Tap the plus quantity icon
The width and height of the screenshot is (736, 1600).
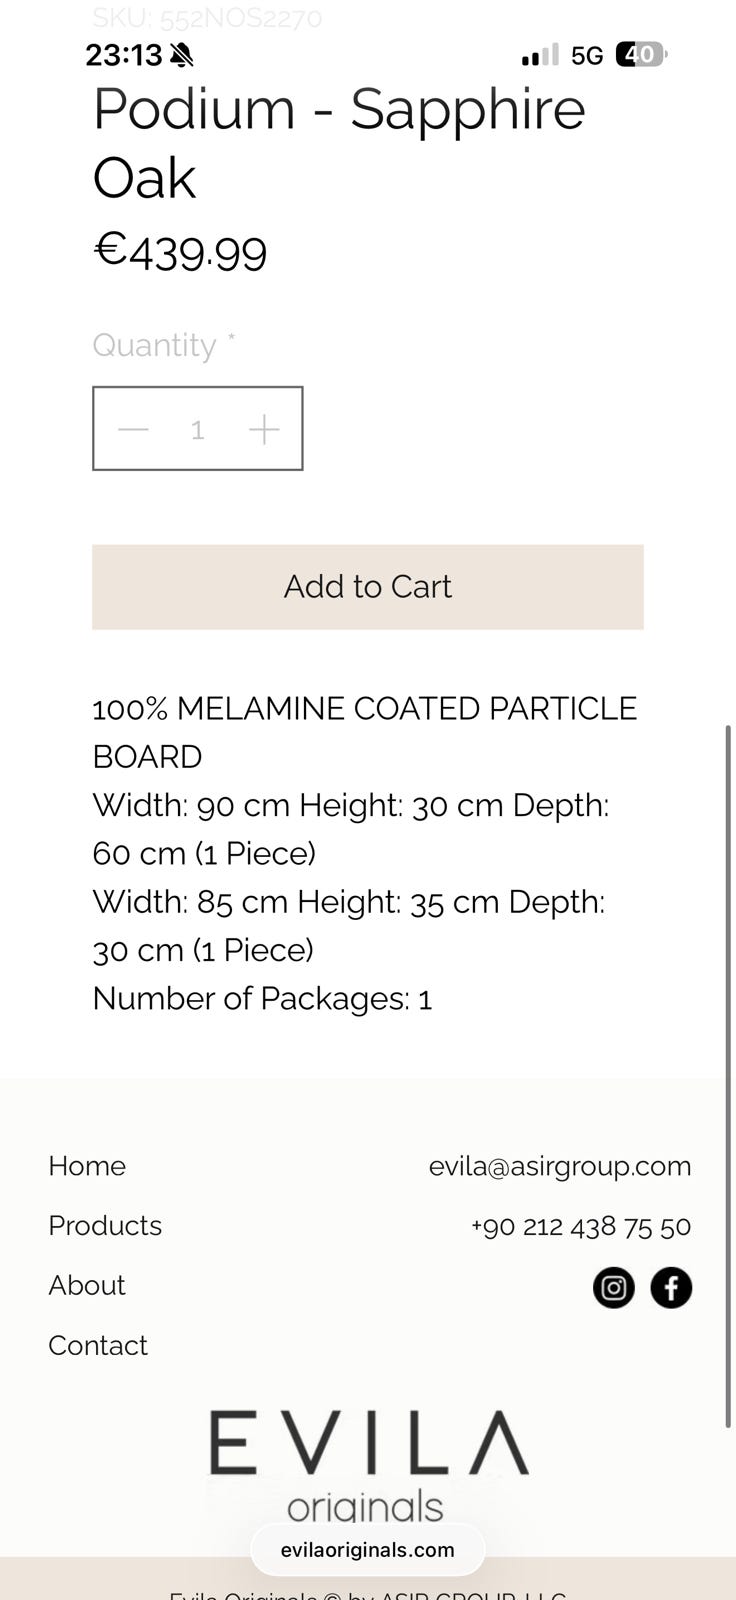264,429
